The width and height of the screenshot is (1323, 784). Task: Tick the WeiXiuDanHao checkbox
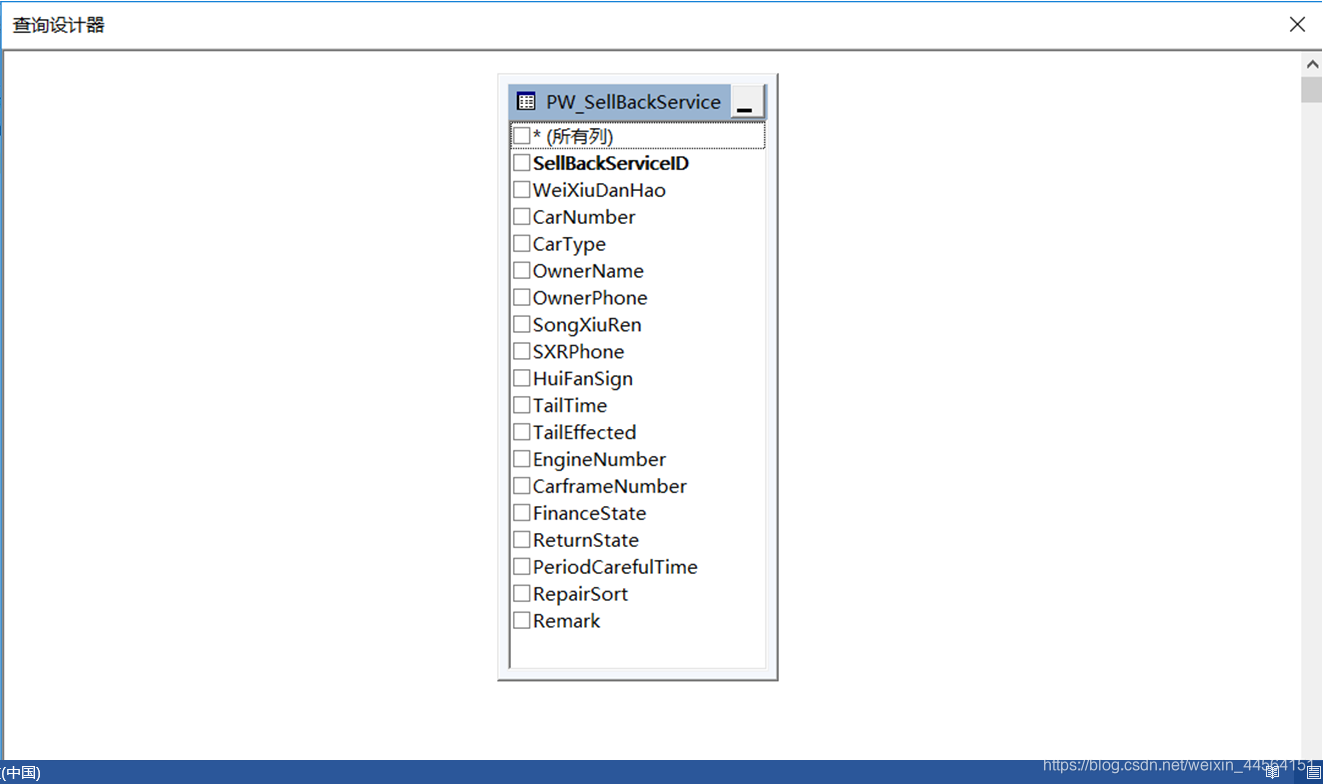pyautogui.click(x=522, y=189)
